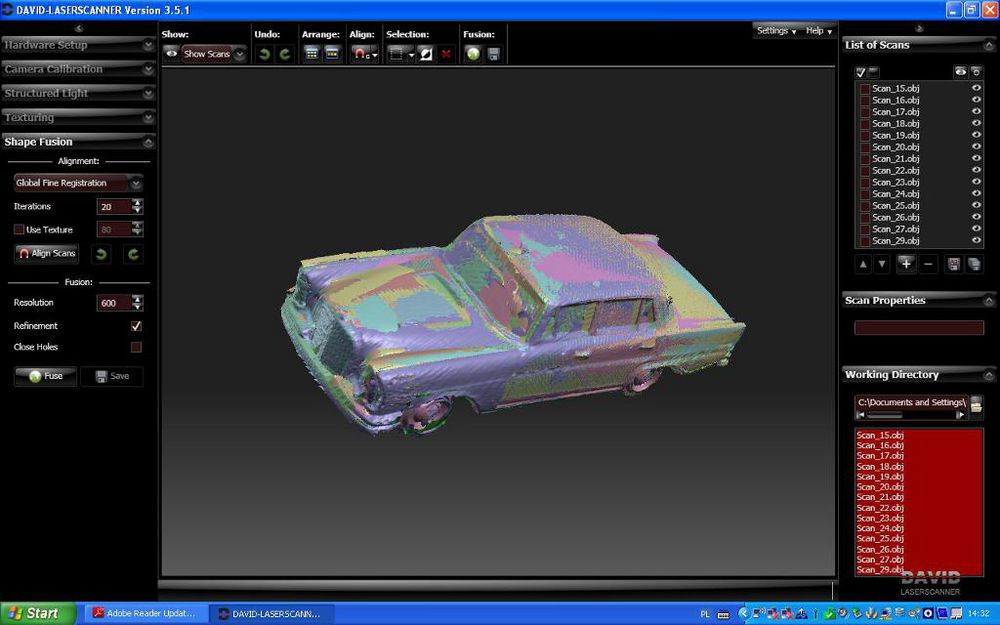The image size is (1000, 625).
Task: Hide Scan_15.obj using its eye icon
Action: pos(976,89)
